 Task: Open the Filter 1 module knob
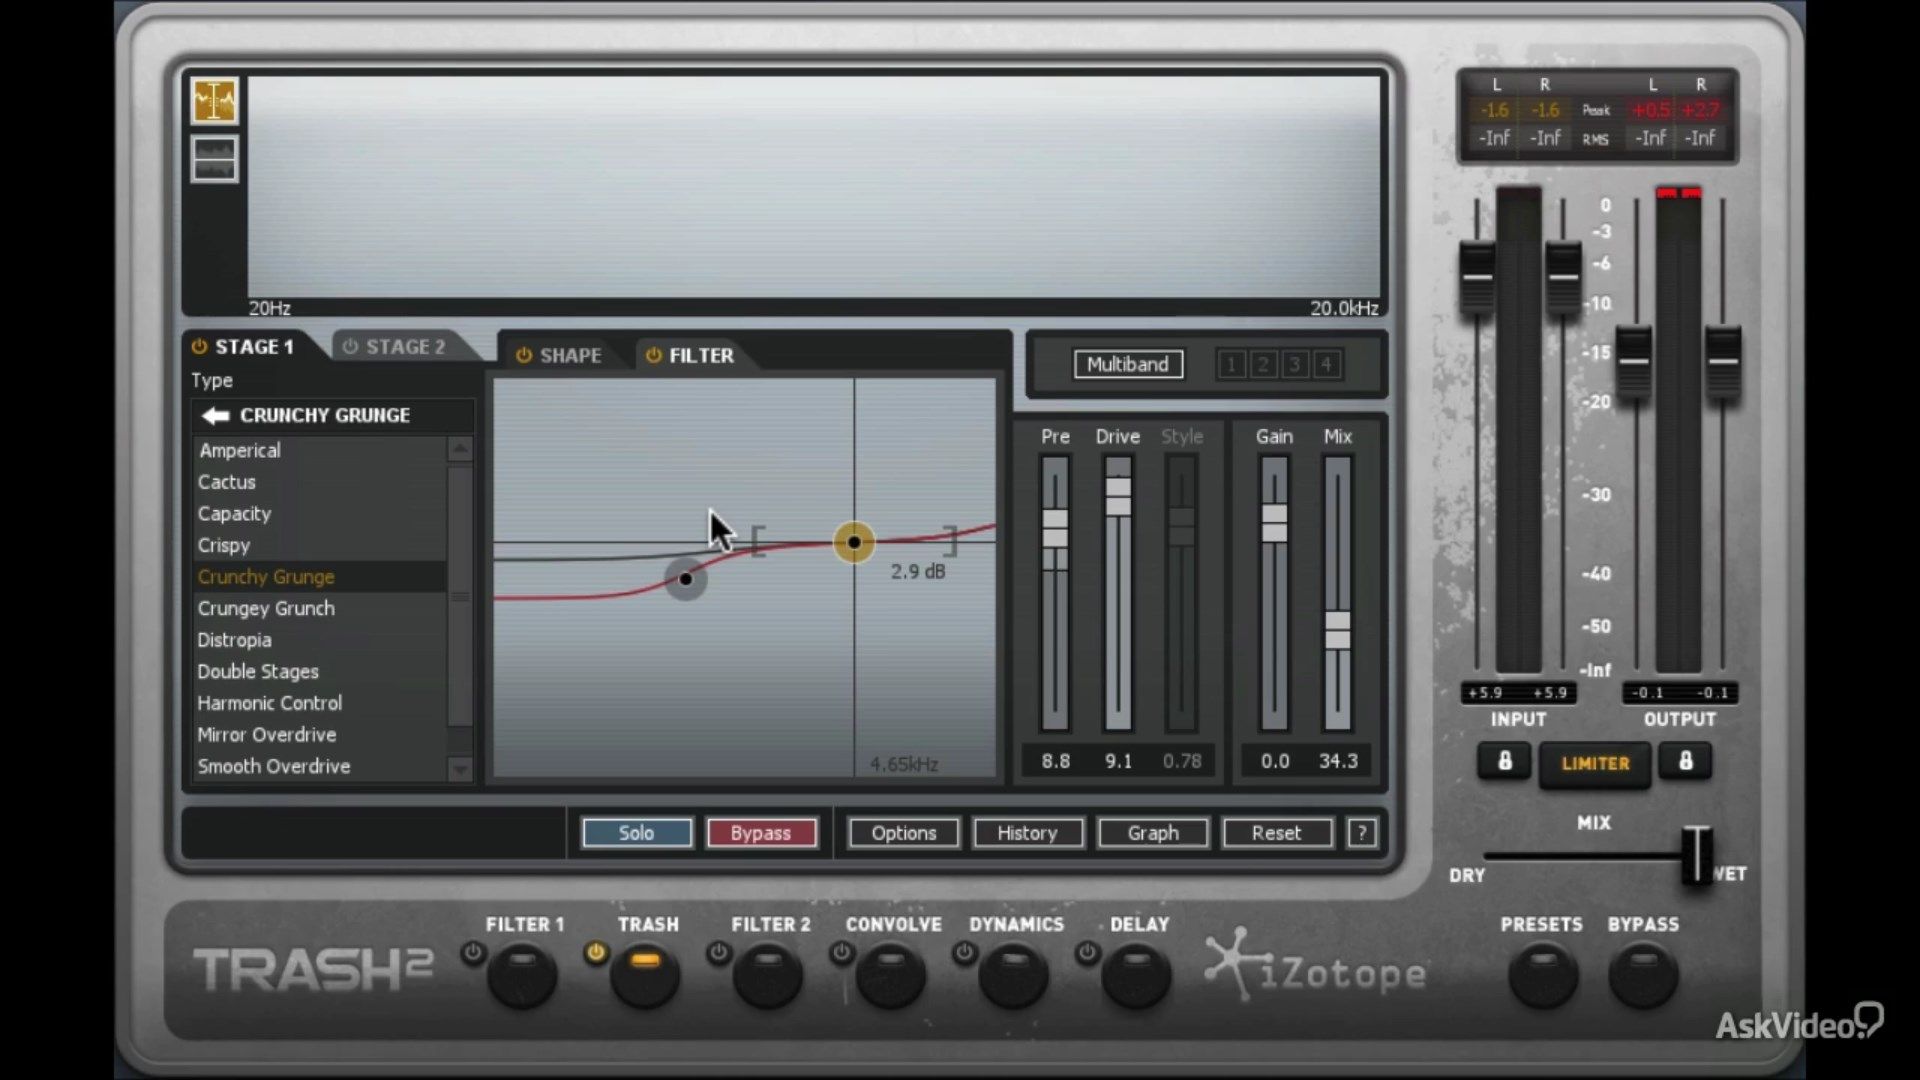522,977
